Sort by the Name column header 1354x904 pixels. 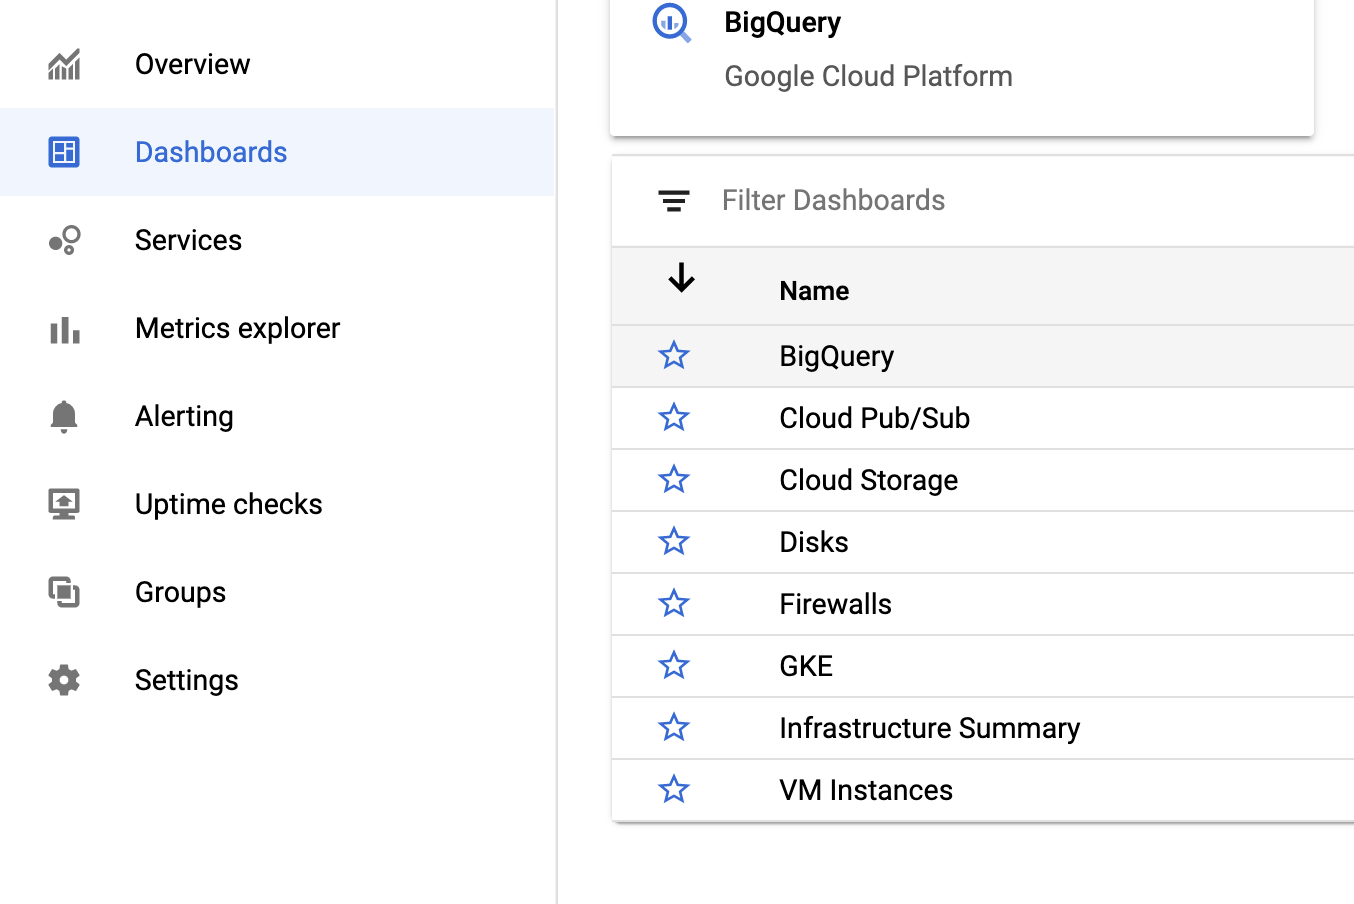814,291
